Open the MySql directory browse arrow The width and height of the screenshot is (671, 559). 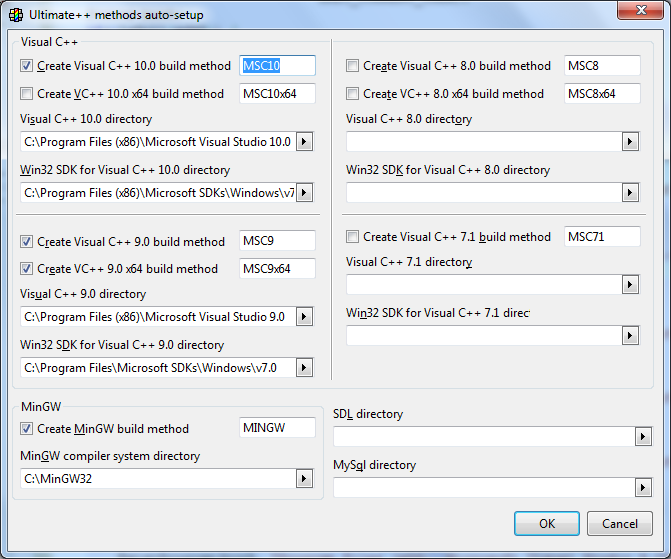(642, 487)
